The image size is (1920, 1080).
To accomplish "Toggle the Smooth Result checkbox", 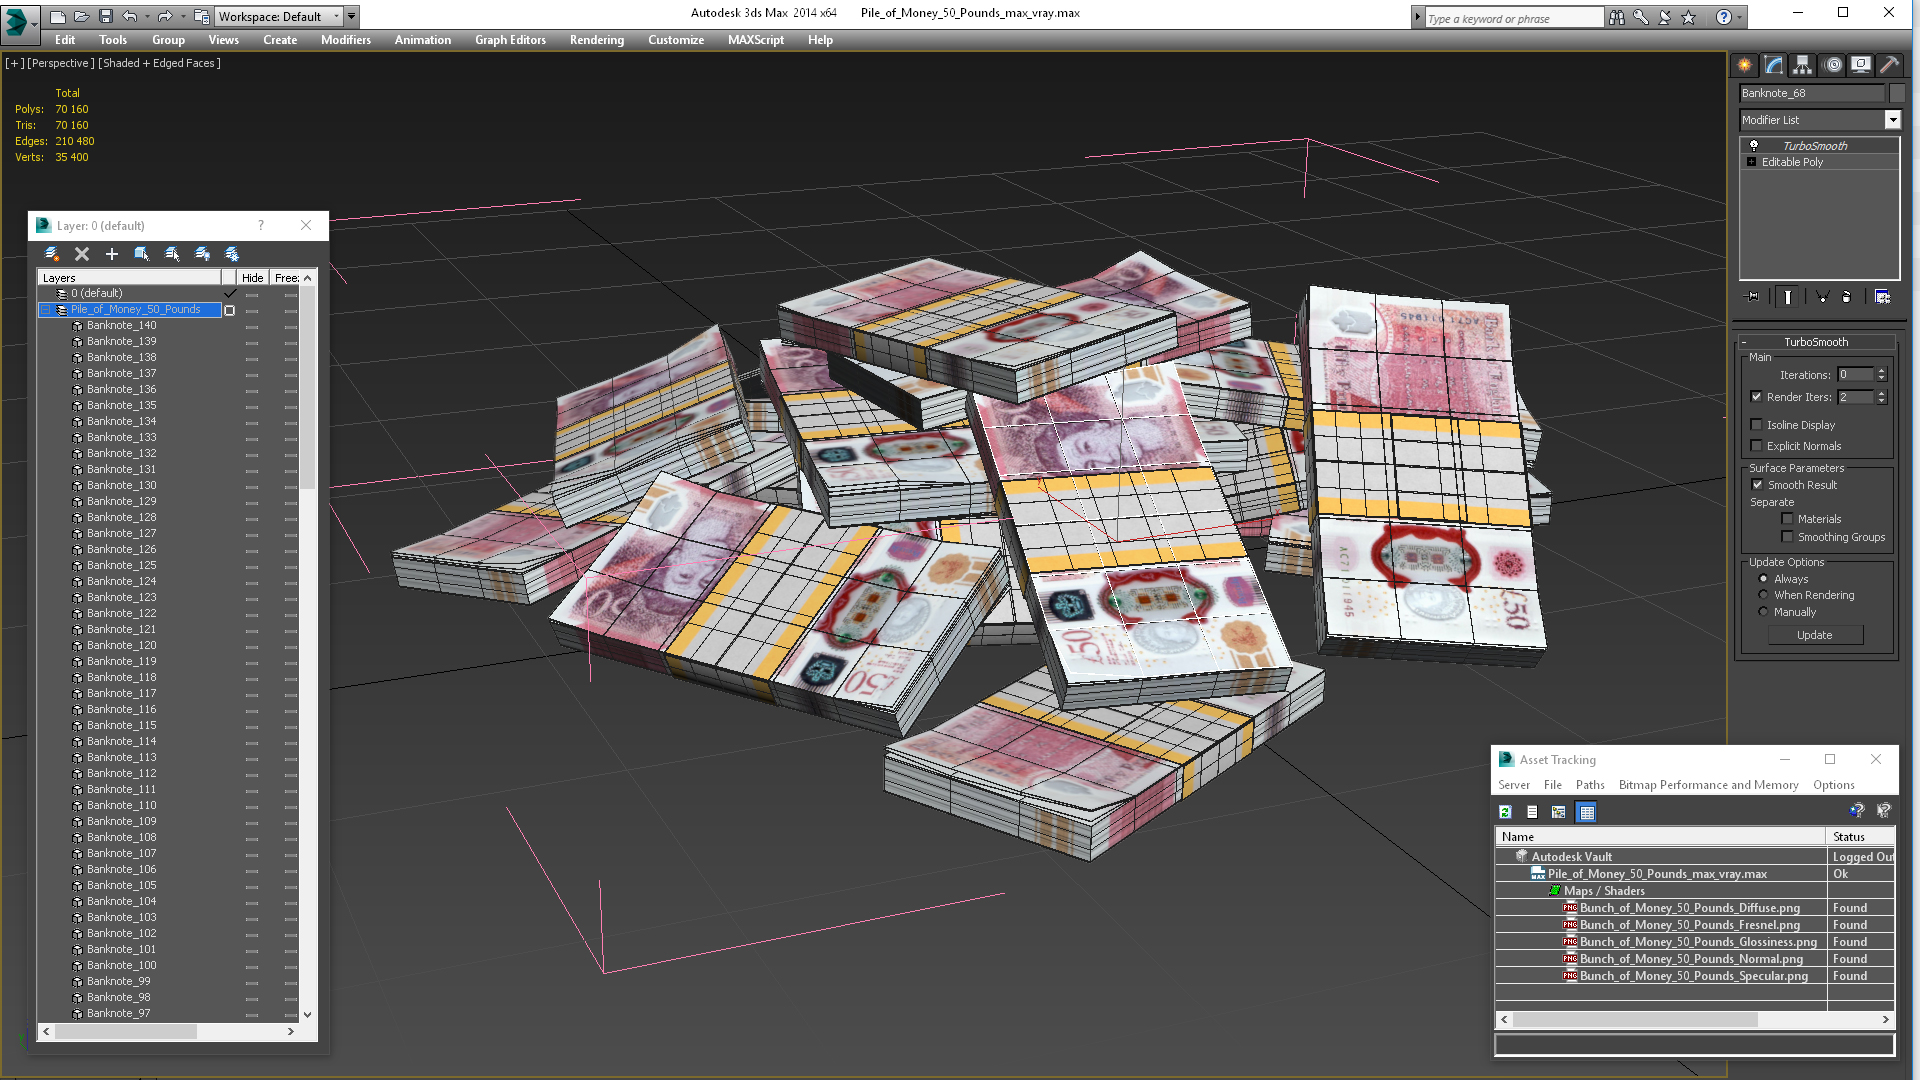I will coord(1758,485).
